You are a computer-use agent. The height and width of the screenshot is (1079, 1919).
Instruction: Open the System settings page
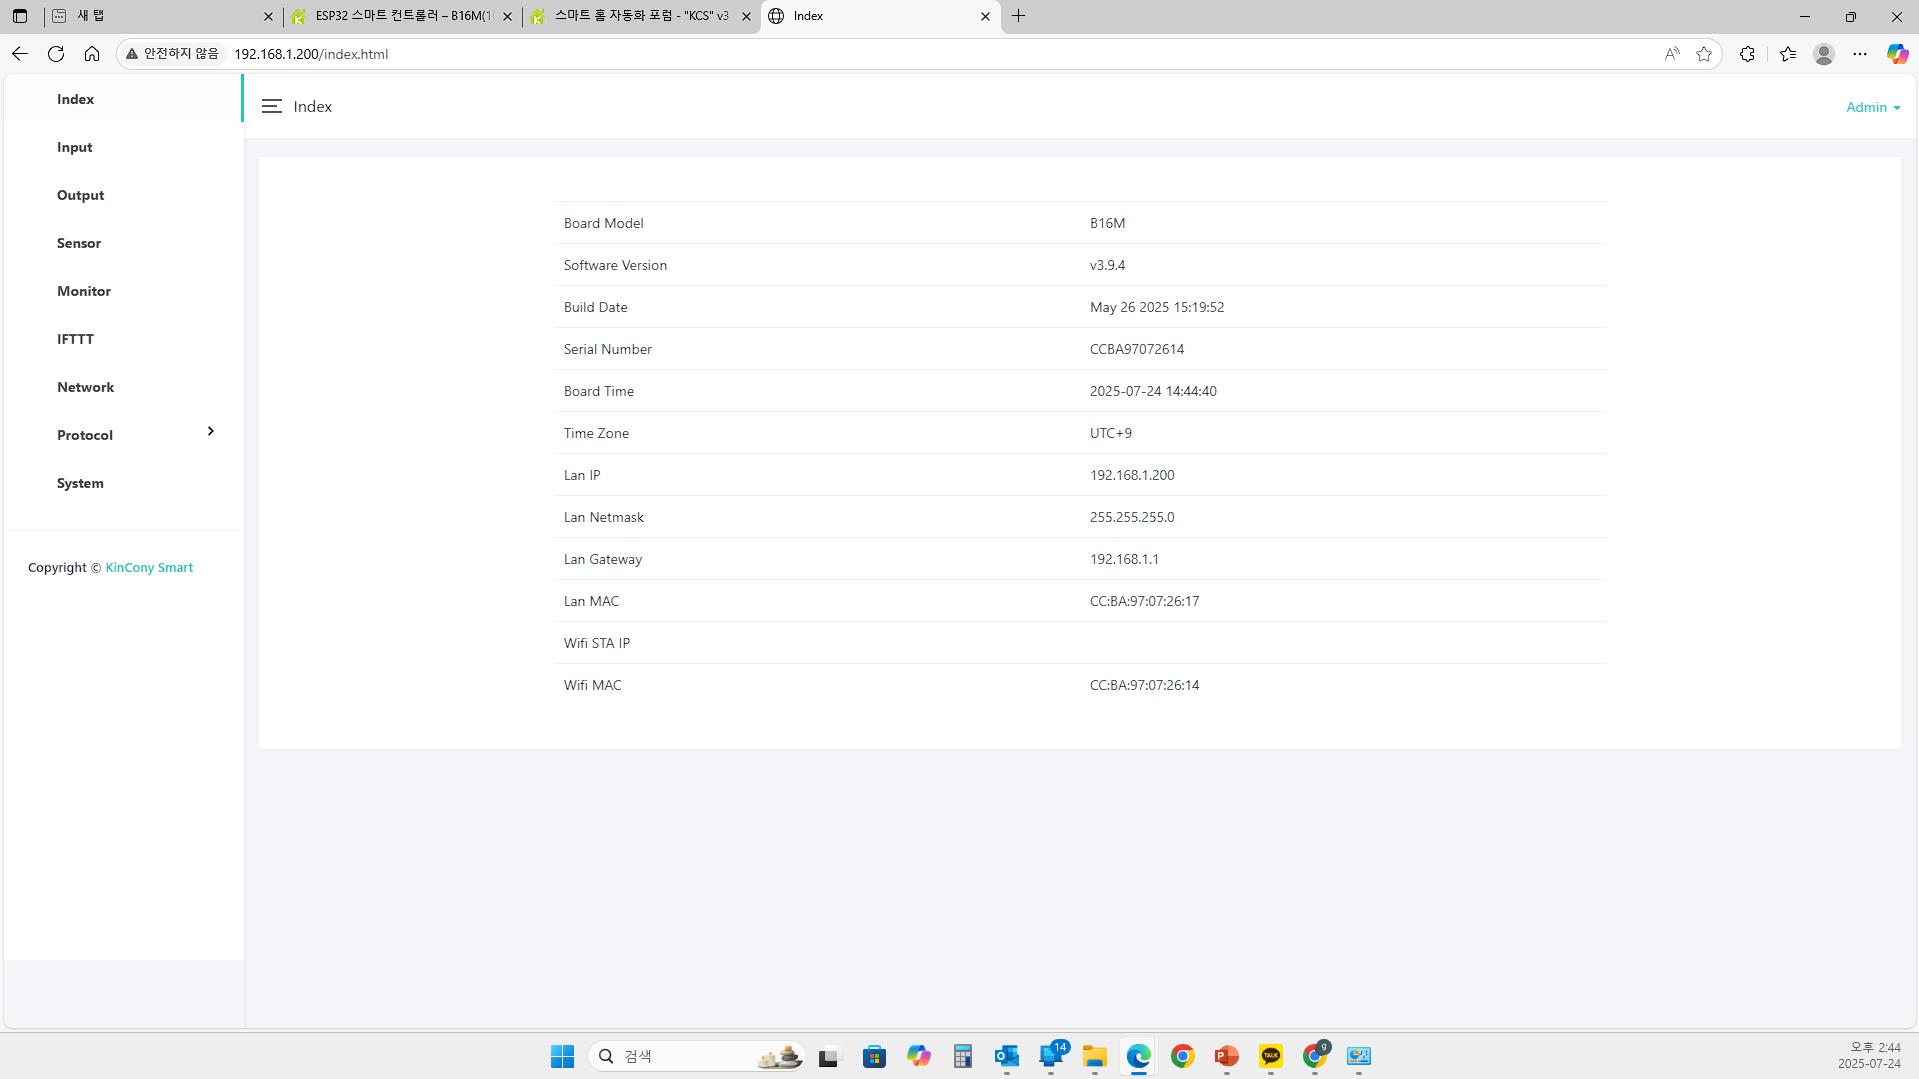point(80,483)
